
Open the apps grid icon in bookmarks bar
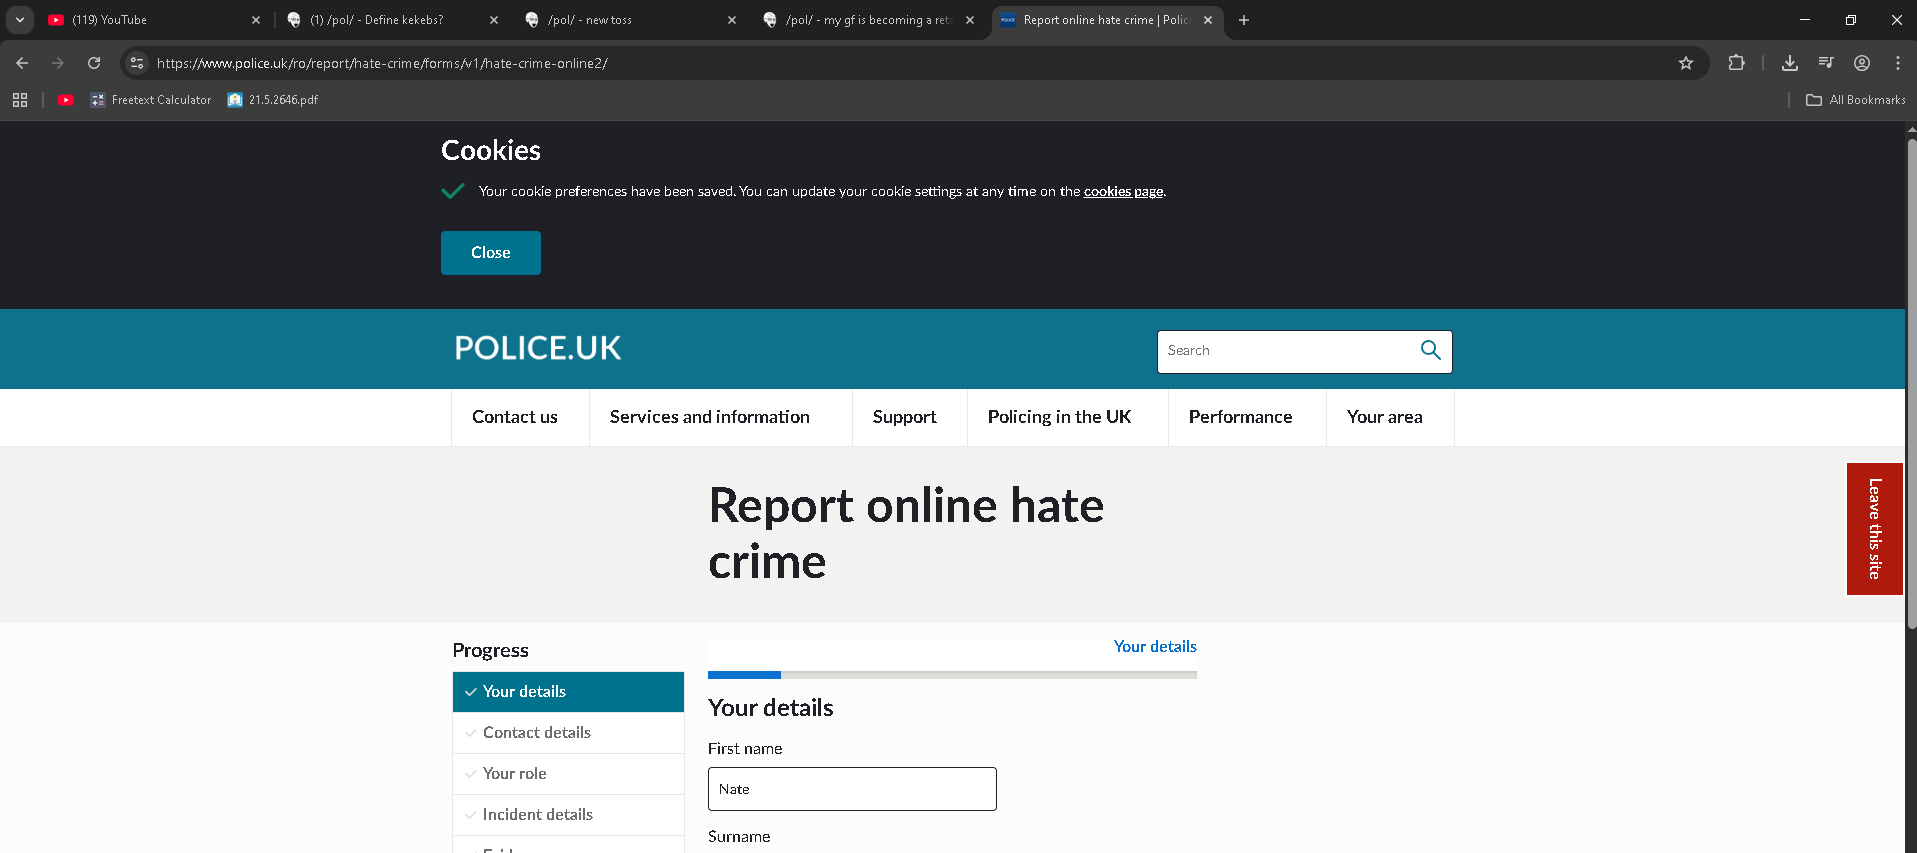click(x=20, y=100)
